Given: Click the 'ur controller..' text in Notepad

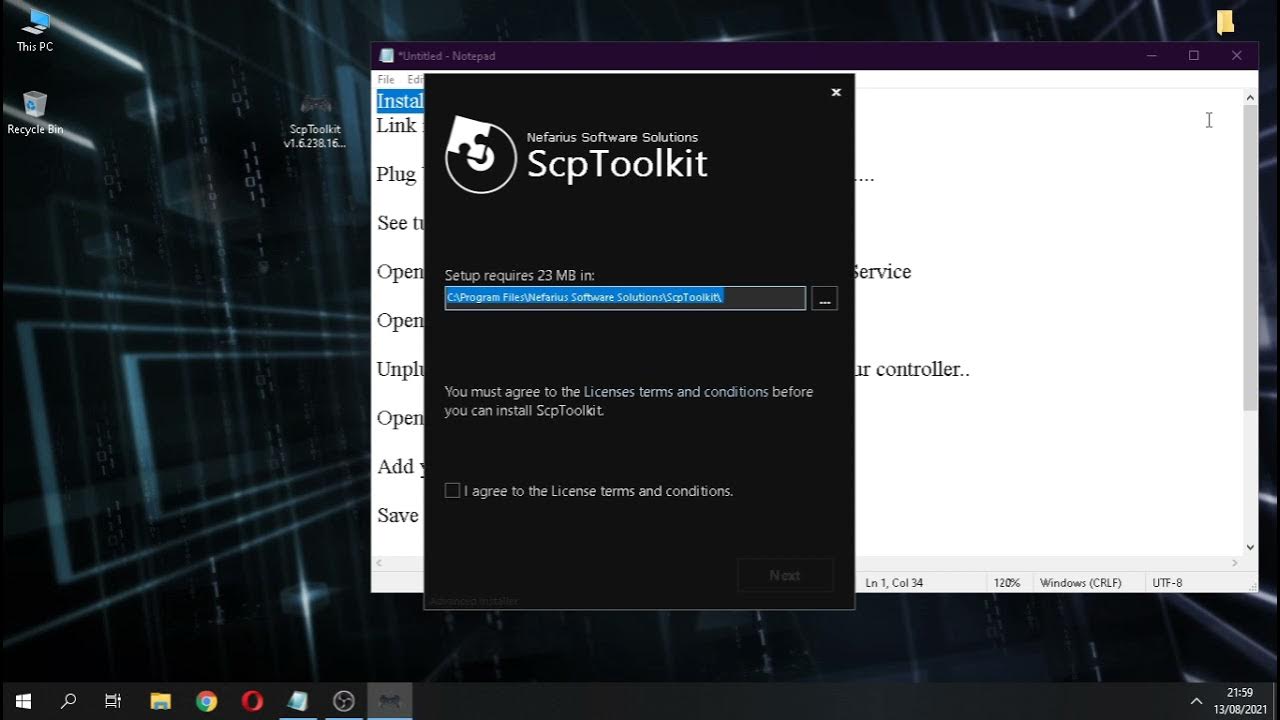Looking at the screenshot, I should coord(912,369).
